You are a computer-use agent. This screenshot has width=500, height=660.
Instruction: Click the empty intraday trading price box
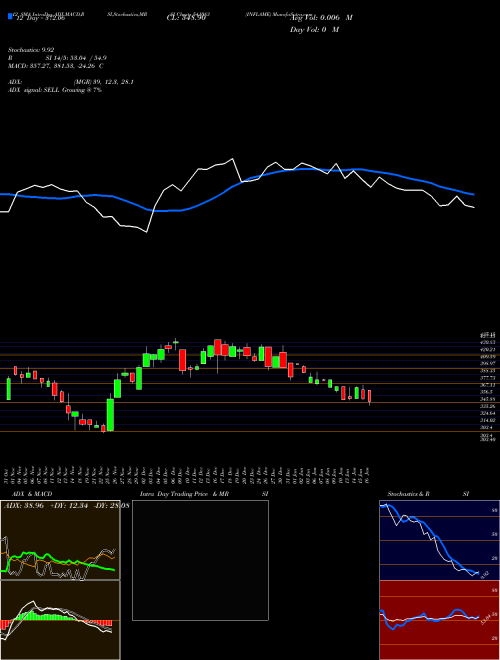(x=200, y=560)
